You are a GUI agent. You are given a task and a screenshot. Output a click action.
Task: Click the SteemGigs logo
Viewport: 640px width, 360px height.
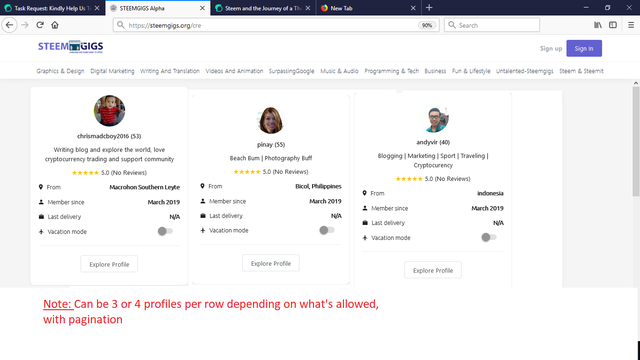pos(71,47)
